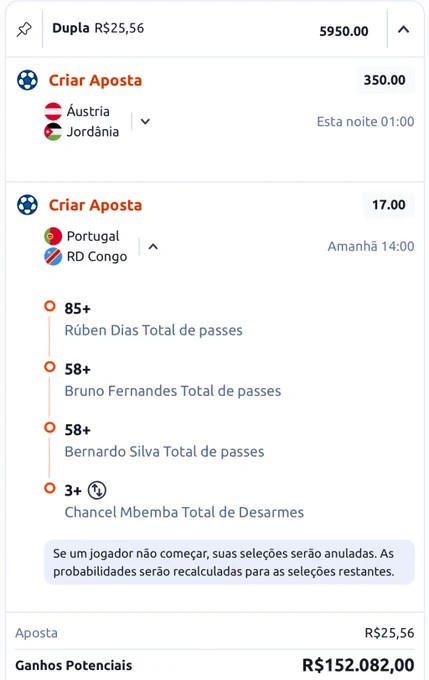Edit the Aposta stake amount R$25,56
This screenshot has width=429, height=680.
(x=390, y=633)
